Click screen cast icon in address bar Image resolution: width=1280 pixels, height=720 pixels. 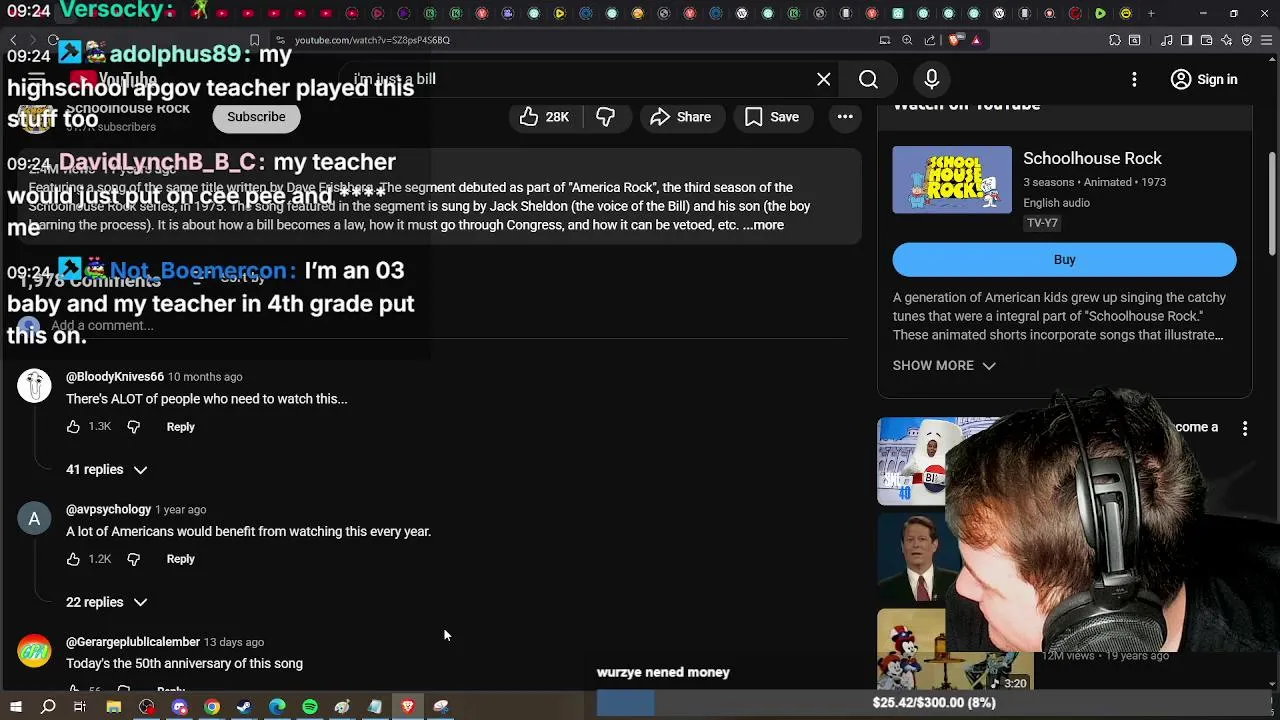click(885, 40)
